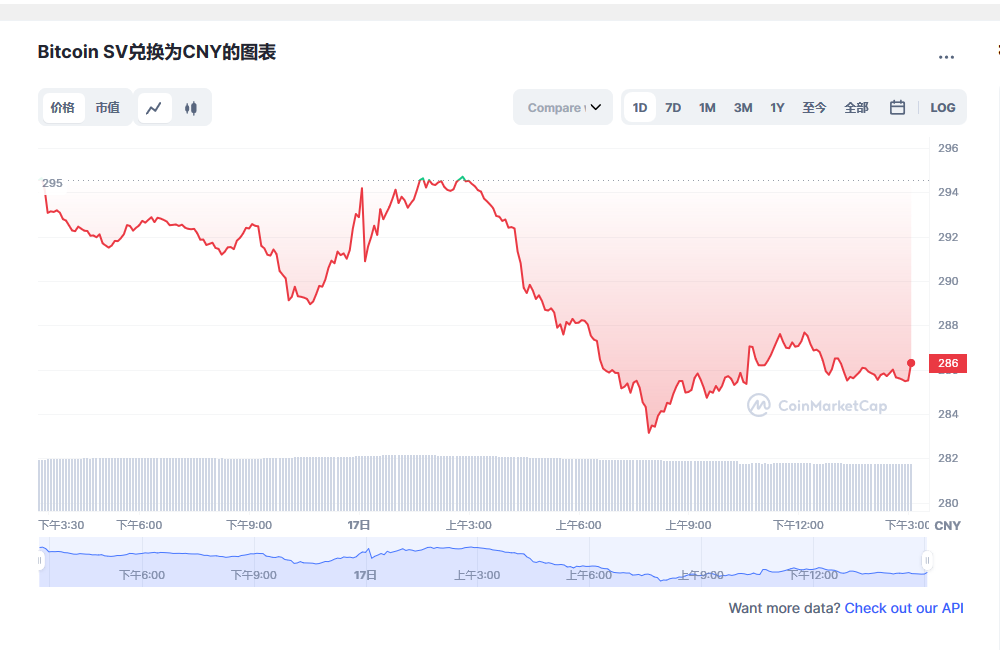Click the 296 y-axis value
The height and width of the screenshot is (650, 1000).
click(948, 148)
